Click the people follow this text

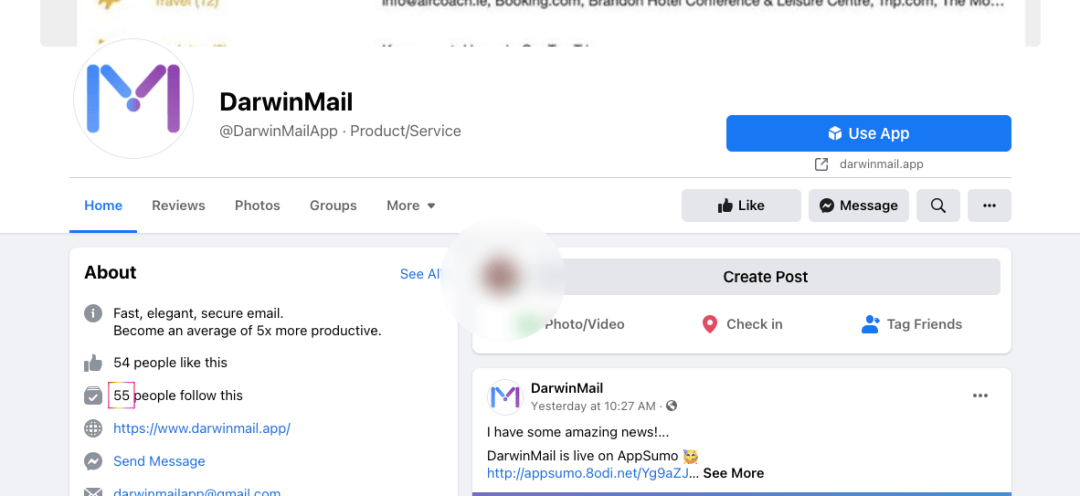[x=188, y=395]
